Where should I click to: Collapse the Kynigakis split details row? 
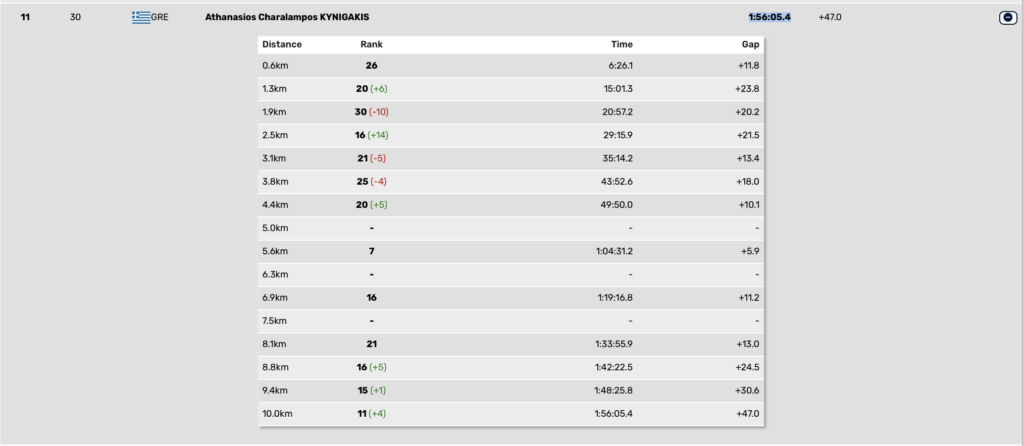click(1008, 18)
